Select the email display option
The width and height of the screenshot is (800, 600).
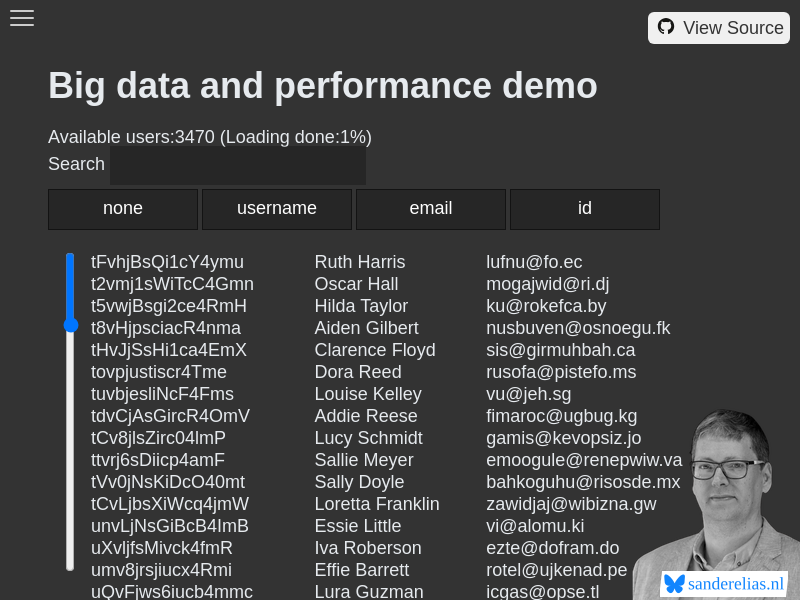click(x=430, y=208)
